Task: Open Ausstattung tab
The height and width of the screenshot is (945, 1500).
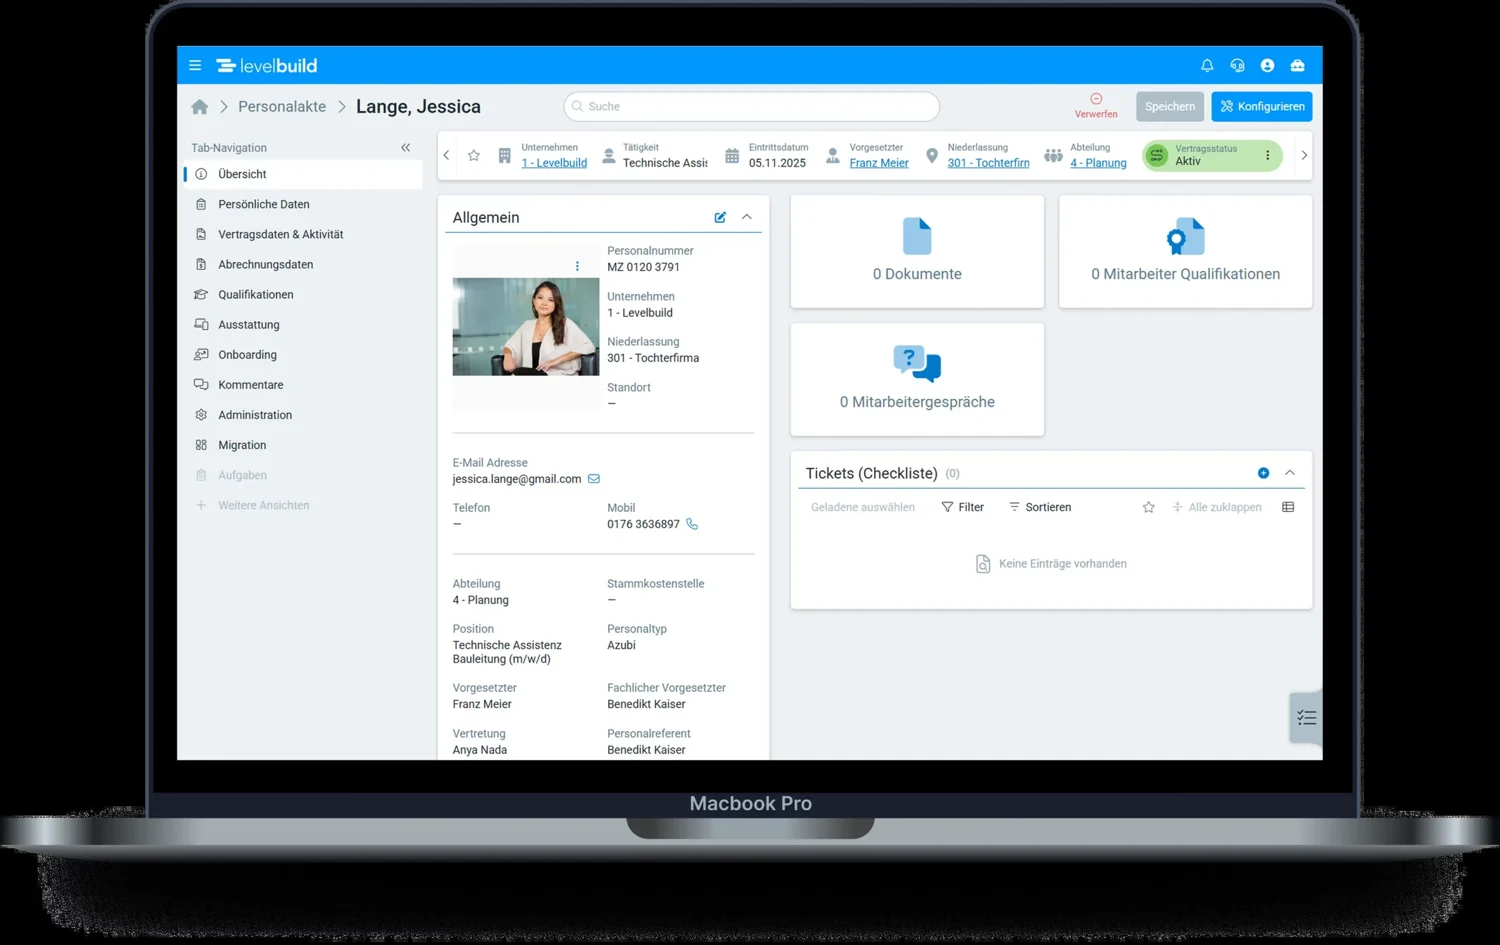Action: (x=303, y=324)
